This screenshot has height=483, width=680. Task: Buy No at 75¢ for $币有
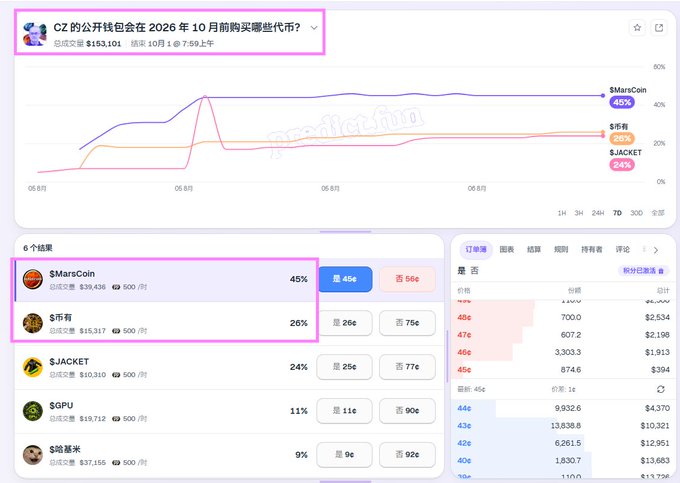tap(407, 323)
